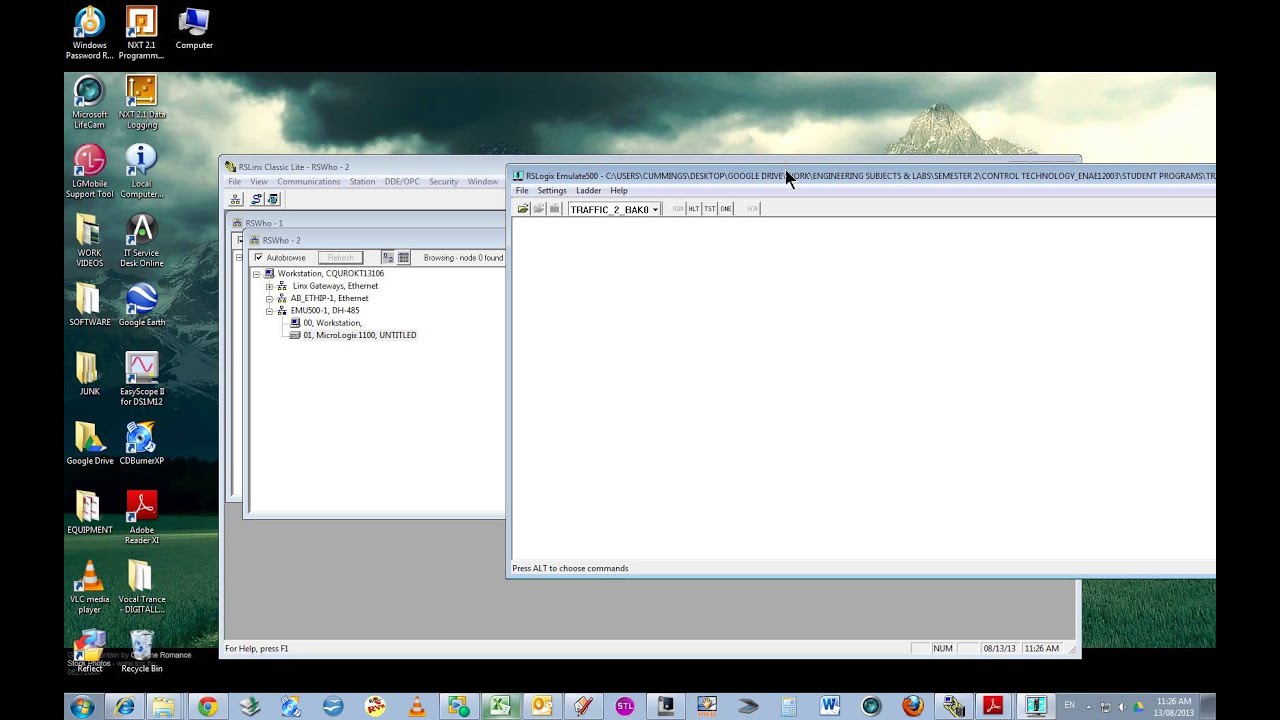Click third RSLinx toolbar icon

(273, 199)
